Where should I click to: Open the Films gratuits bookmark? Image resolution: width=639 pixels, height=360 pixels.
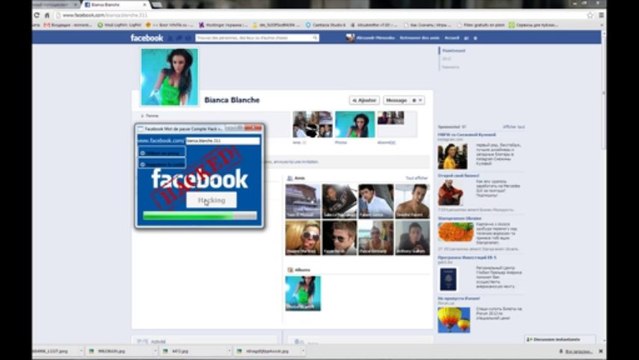(x=480, y=25)
